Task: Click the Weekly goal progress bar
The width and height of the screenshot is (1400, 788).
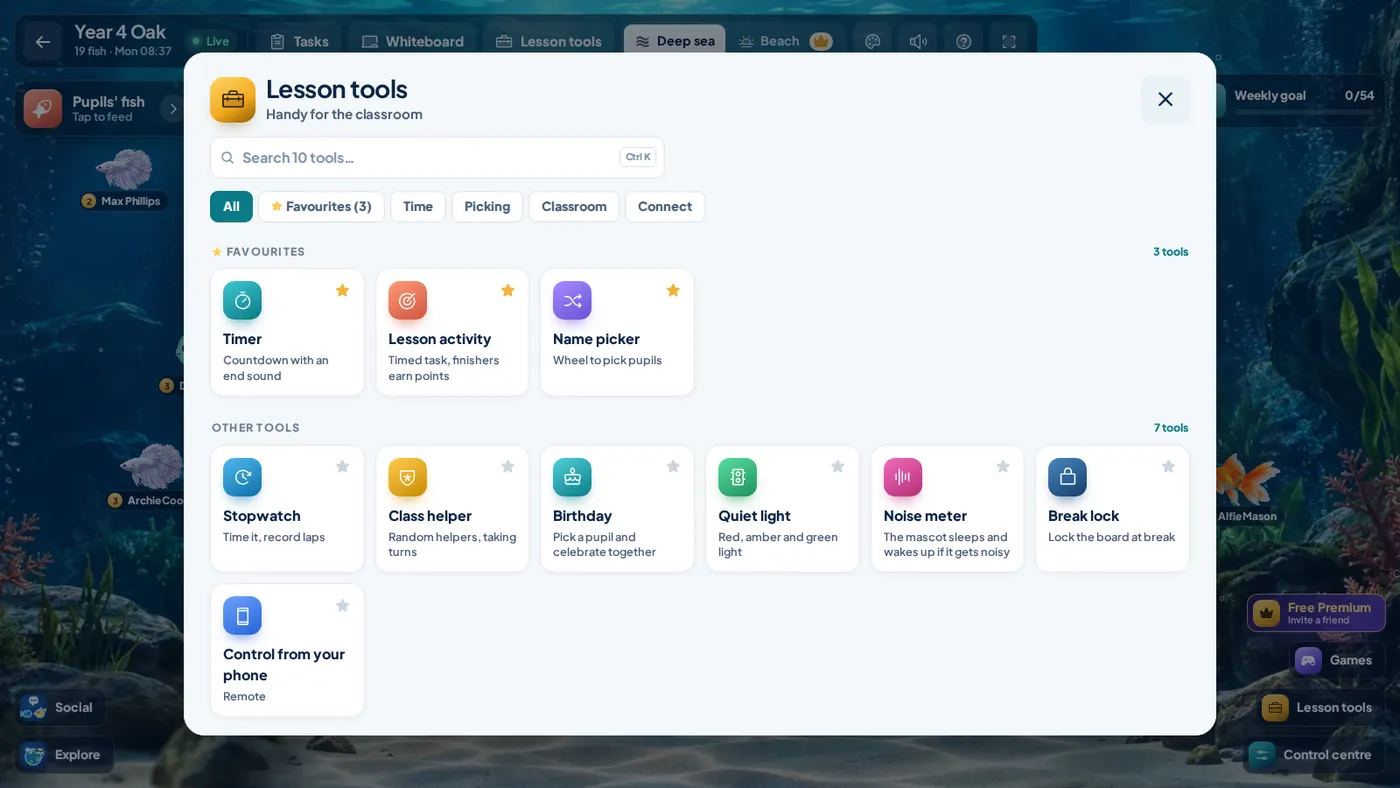Action: (x=1304, y=113)
